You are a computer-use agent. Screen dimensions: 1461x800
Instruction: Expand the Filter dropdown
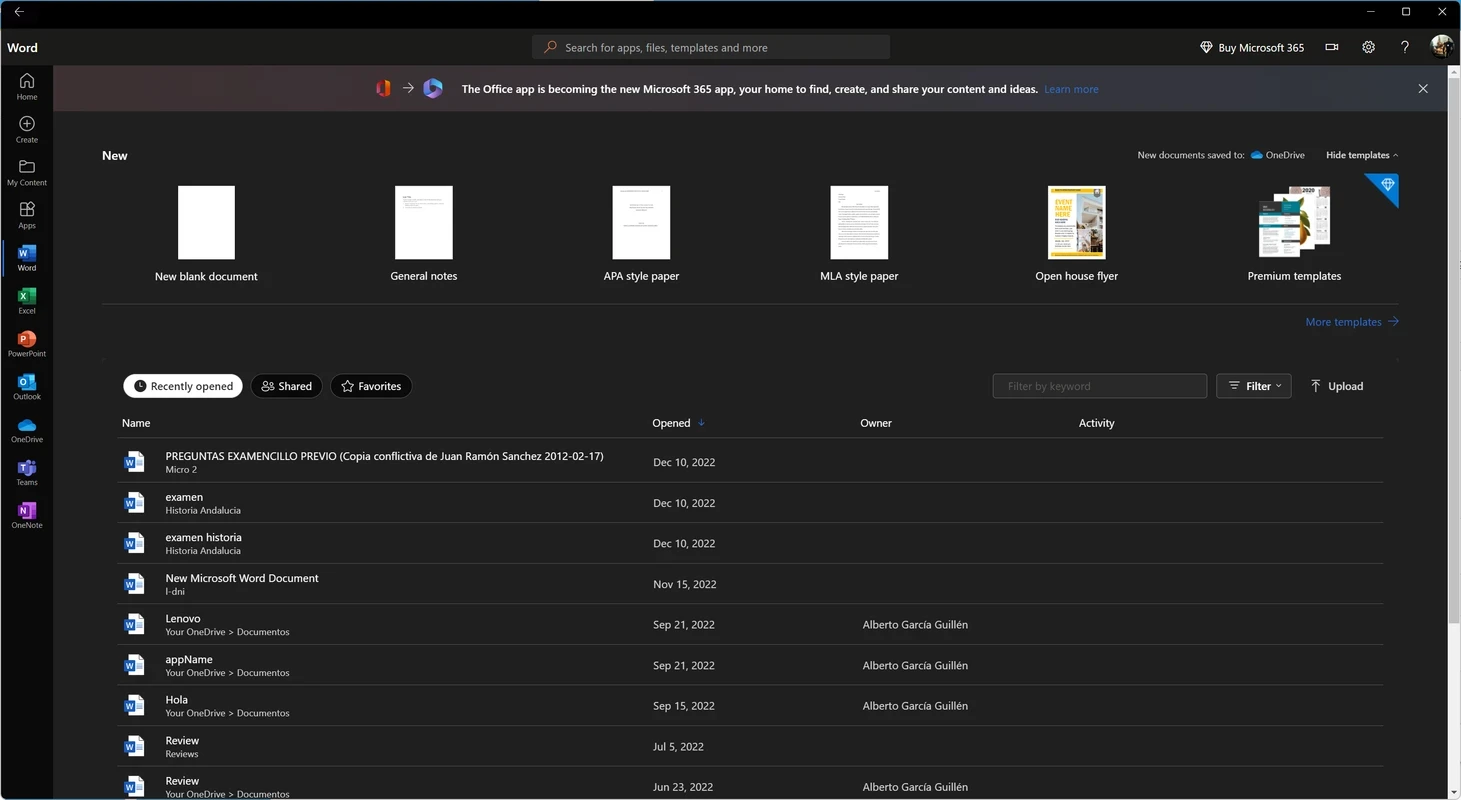(x=1254, y=386)
